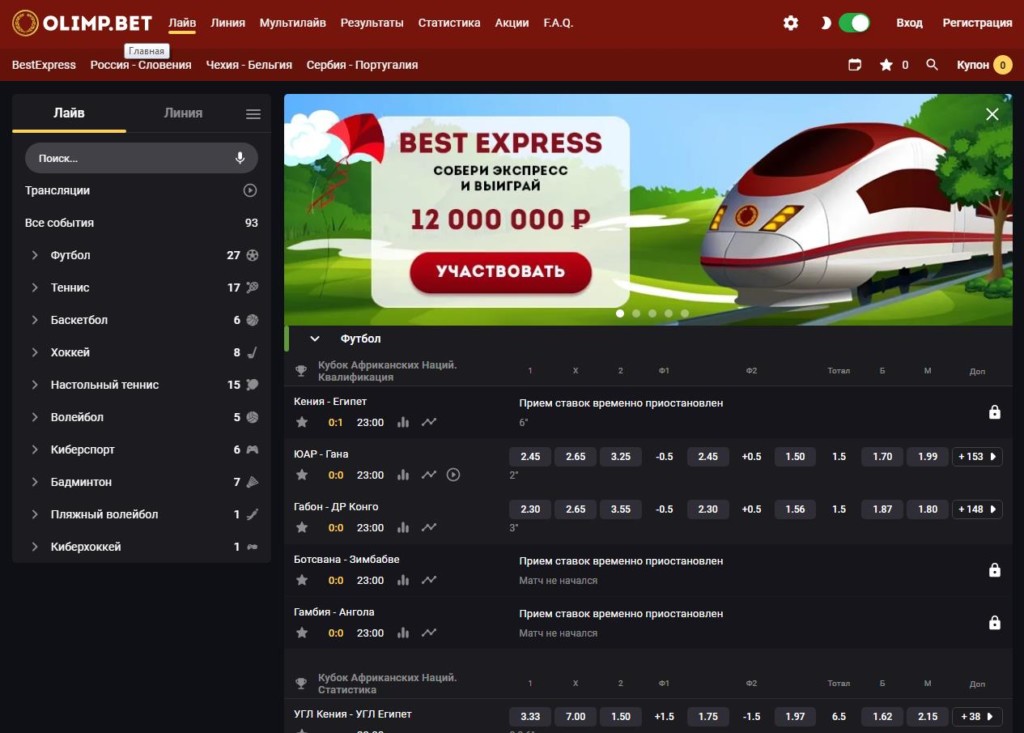Open Все события list
The image size is (1024, 733).
[x=141, y=223]
